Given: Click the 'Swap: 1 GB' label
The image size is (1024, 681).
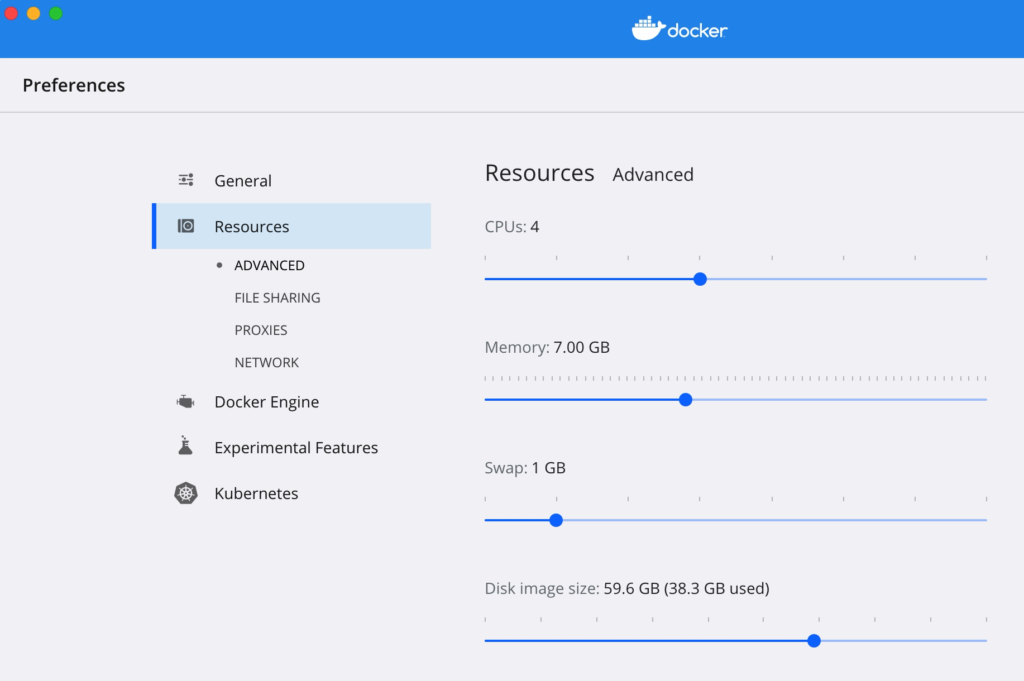Looking at the screenshot, I should pyautogui.click(x=525, y=468).
